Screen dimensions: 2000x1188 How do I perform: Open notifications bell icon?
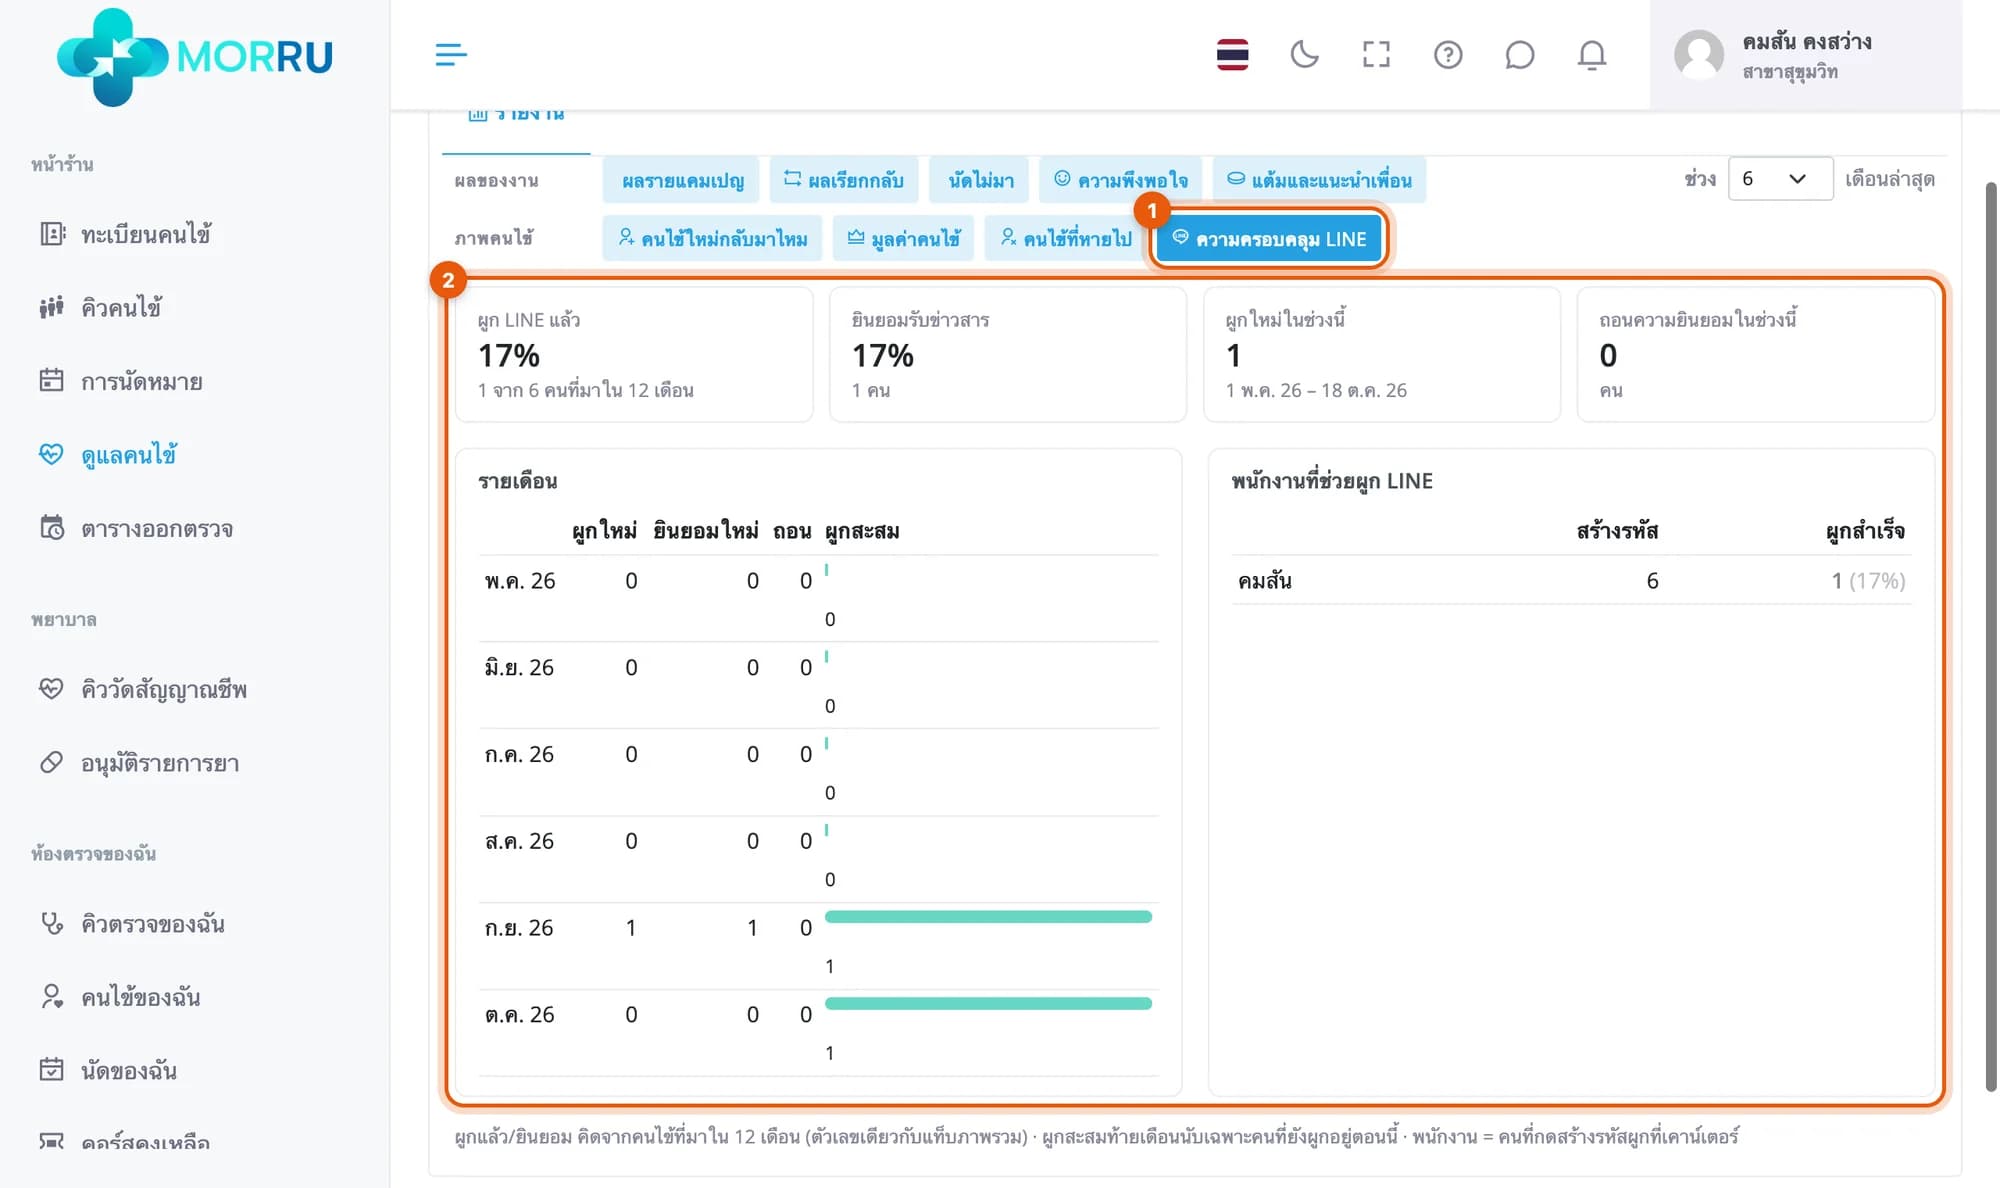point(1591,54)
